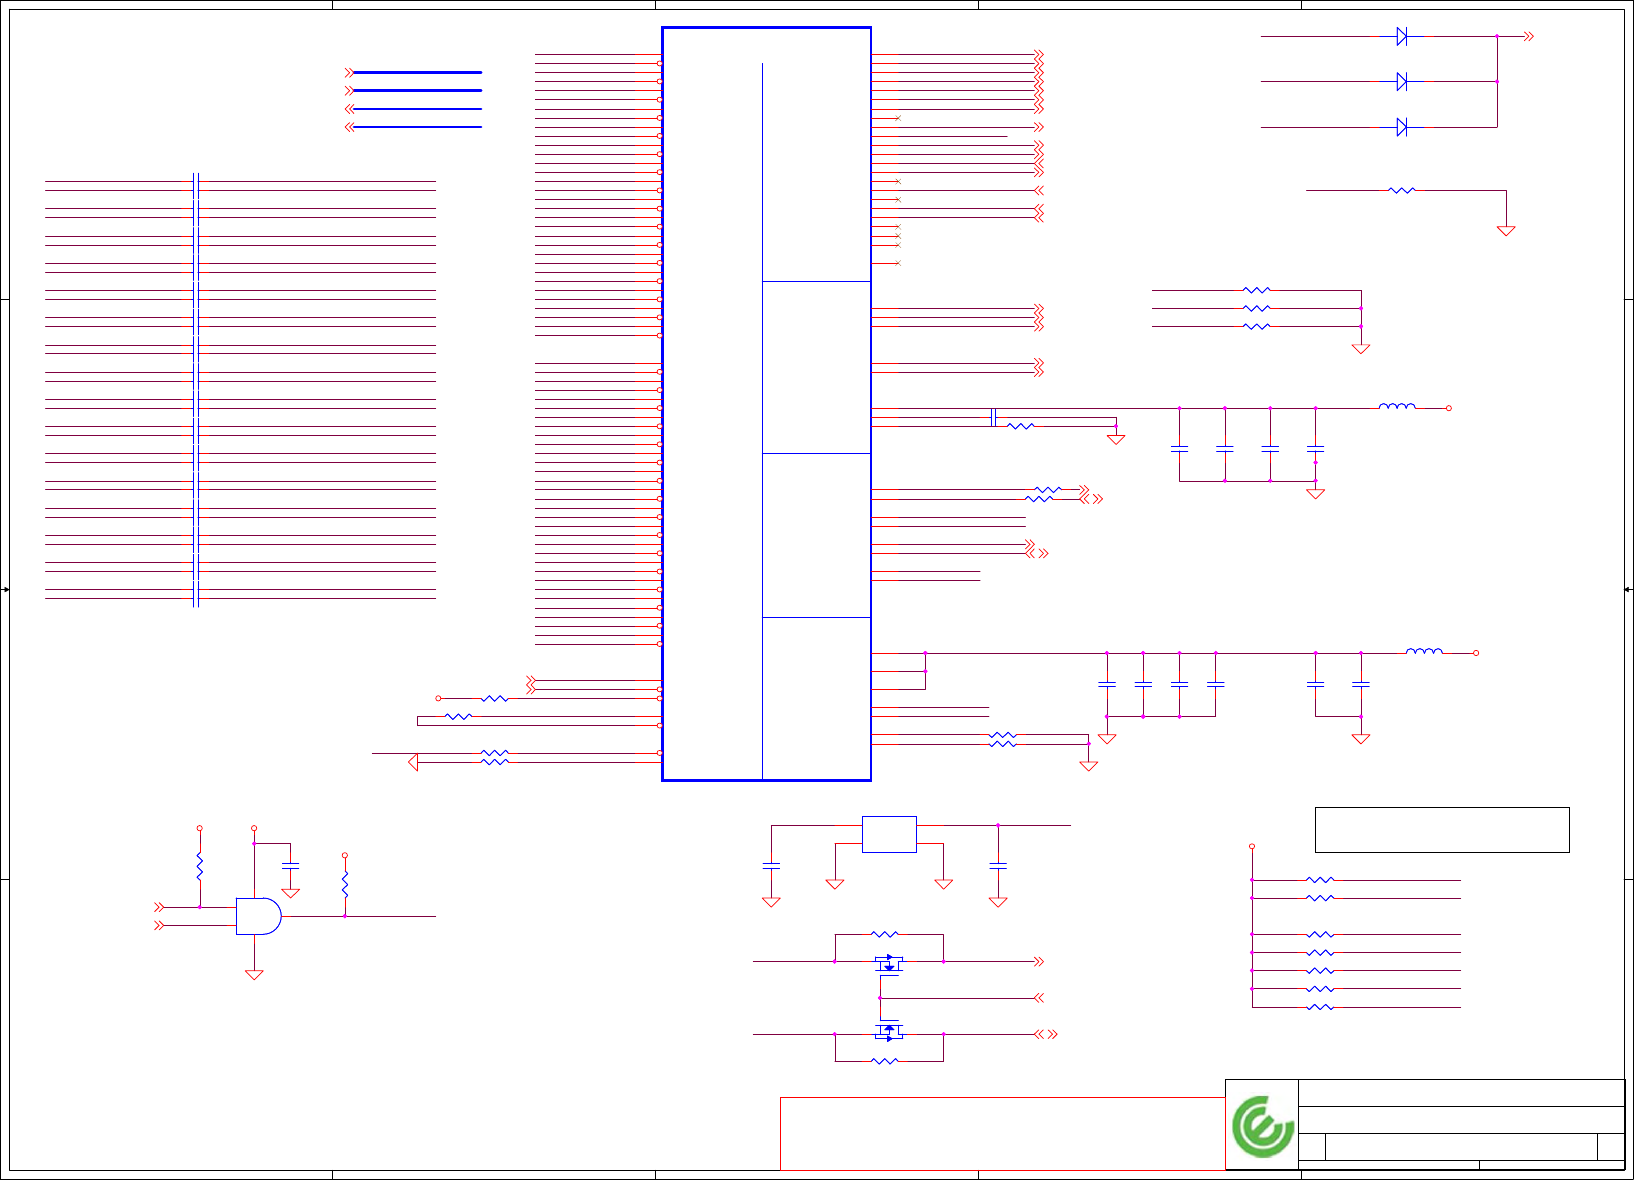Click the small blue regulator rectangle component
Viewport: 1634px width, 1180px height.
(x=889, y=834)
